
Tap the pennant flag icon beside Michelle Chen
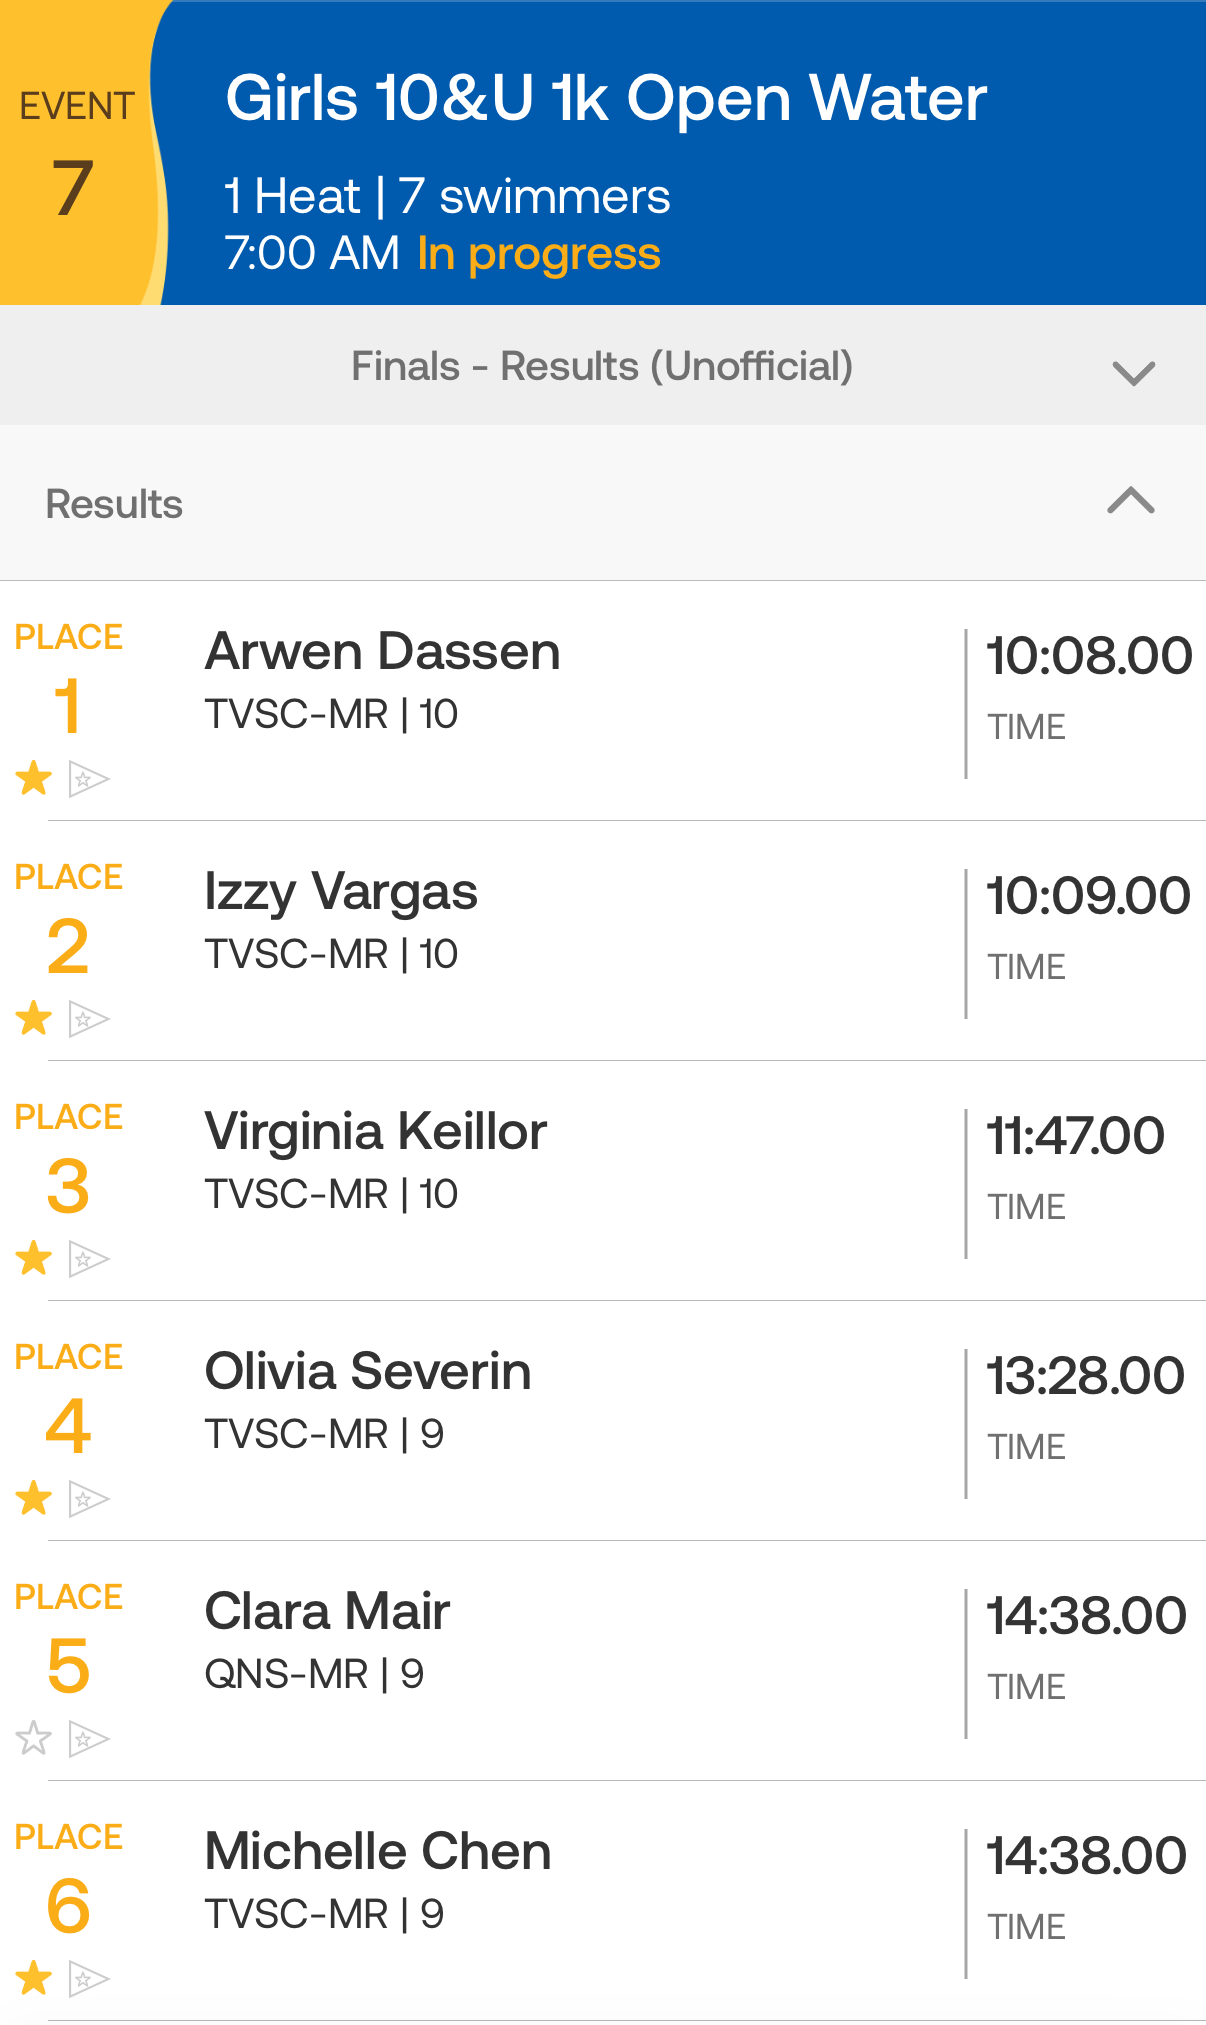88,1979
